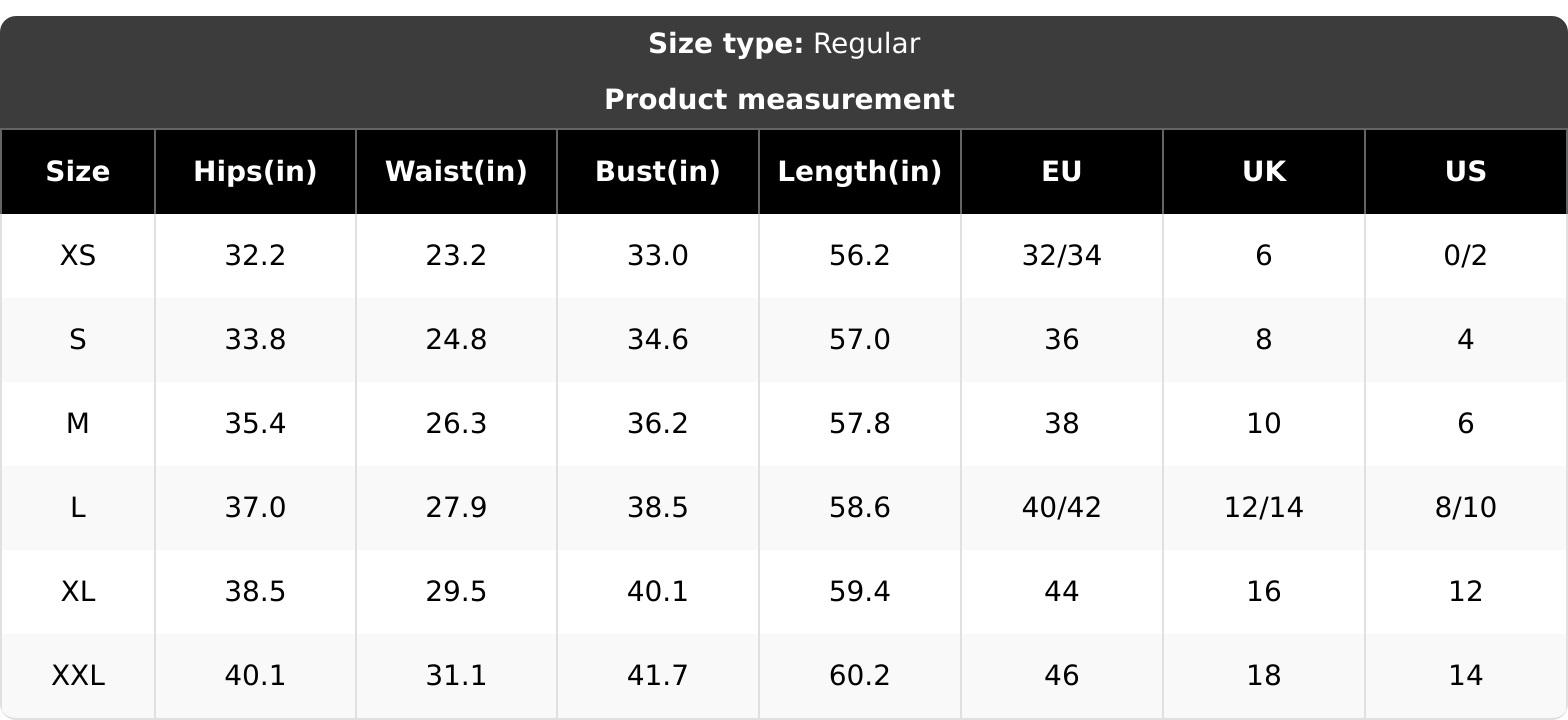Select the Bust(in) header cell

pyautogui.click(x=658, y=172)
